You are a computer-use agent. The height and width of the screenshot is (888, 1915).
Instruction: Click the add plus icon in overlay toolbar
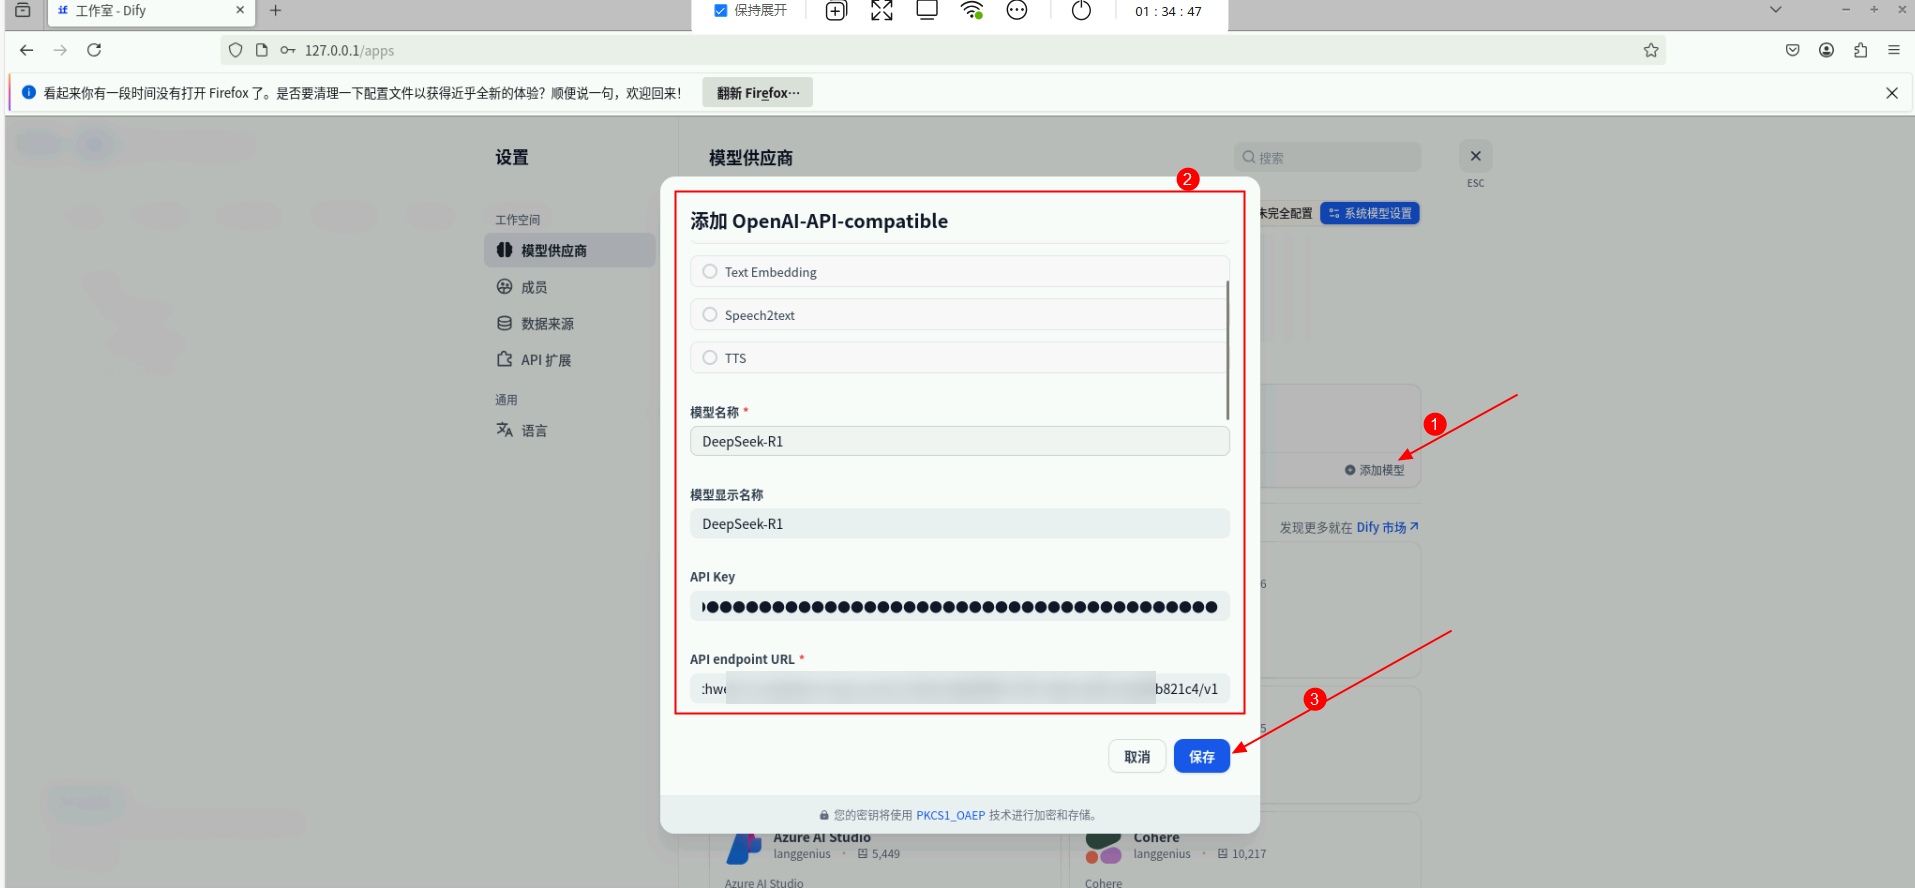click(836, 11)
